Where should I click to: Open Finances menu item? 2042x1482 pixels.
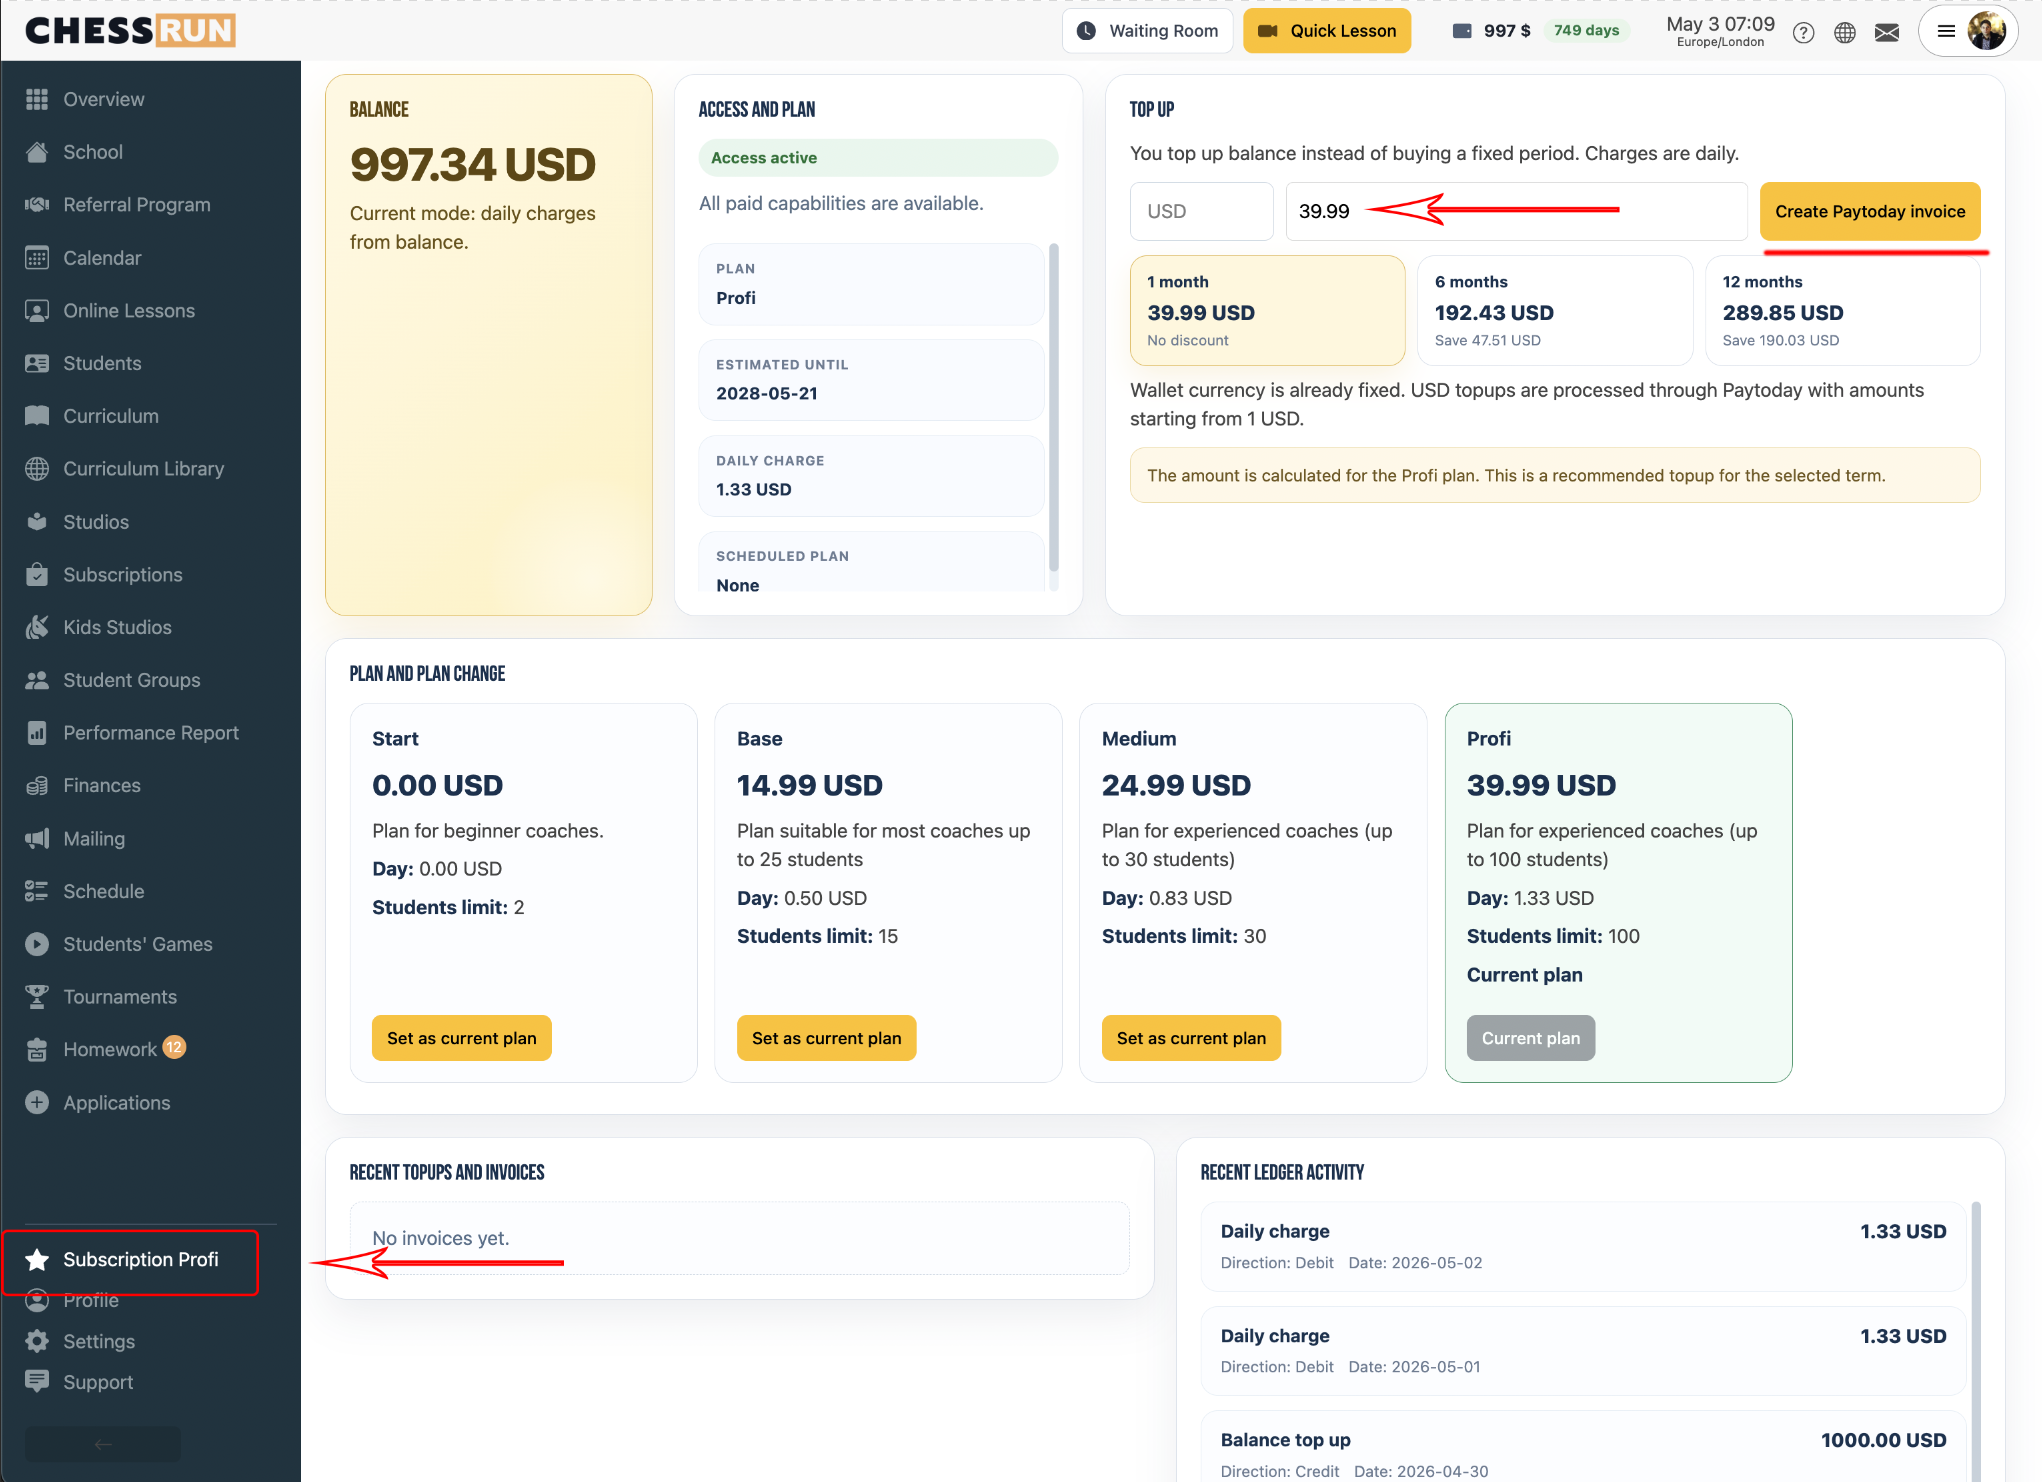101,786
